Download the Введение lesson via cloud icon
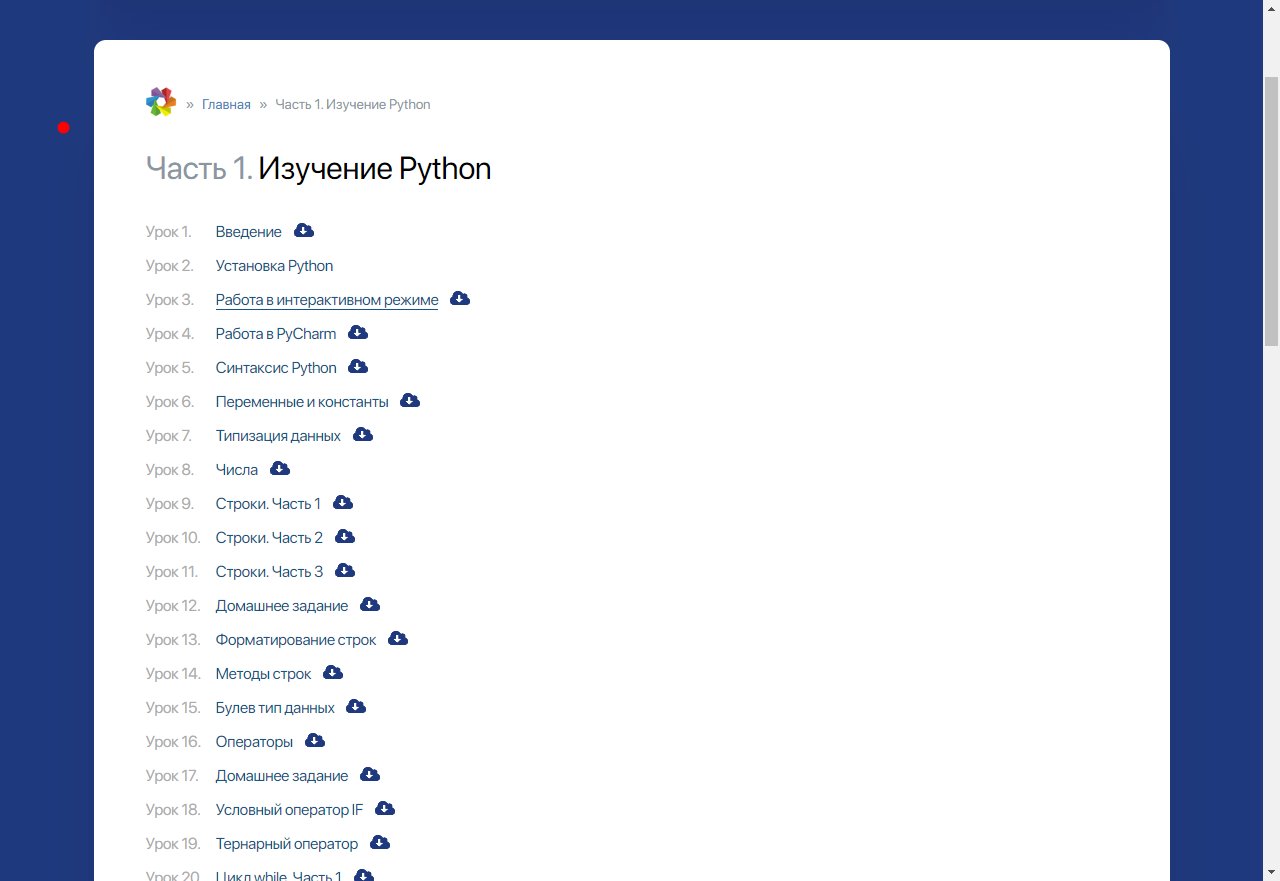Screen dimensions: 1280x881 coord(304,231)
